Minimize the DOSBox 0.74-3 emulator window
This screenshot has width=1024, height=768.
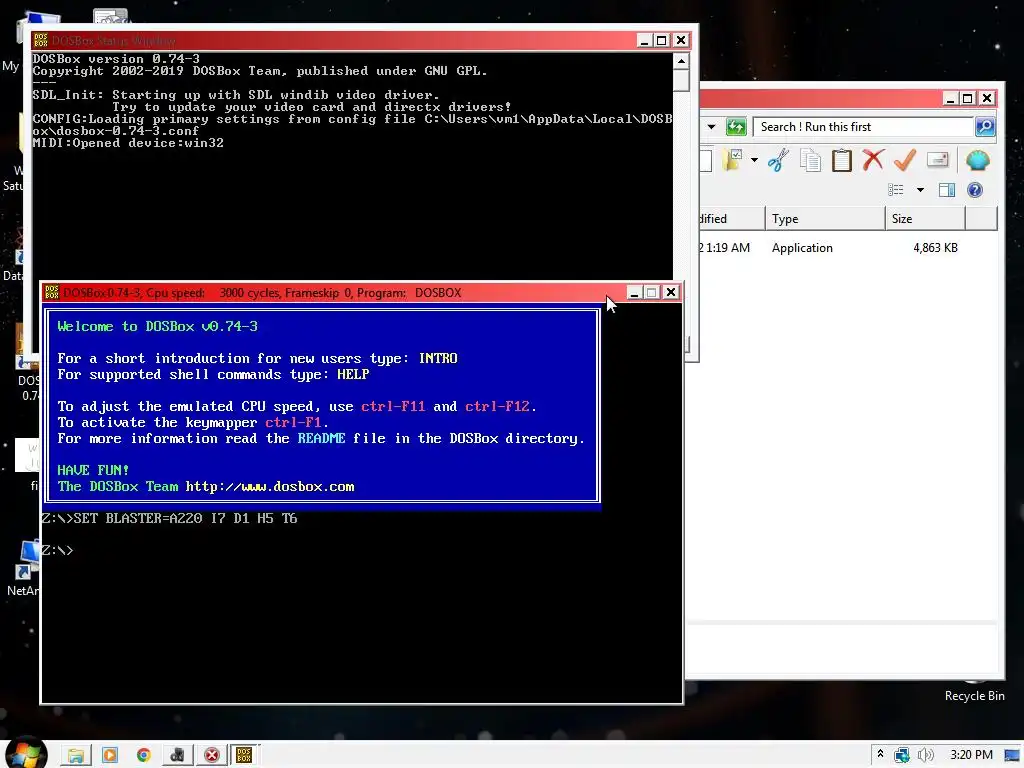click(633, 293)
